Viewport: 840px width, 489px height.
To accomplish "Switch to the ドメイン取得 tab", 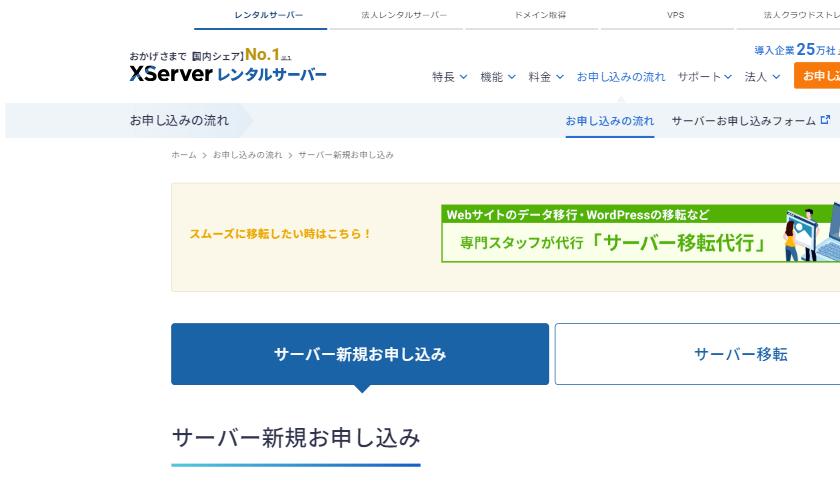I will click(539, 15).
